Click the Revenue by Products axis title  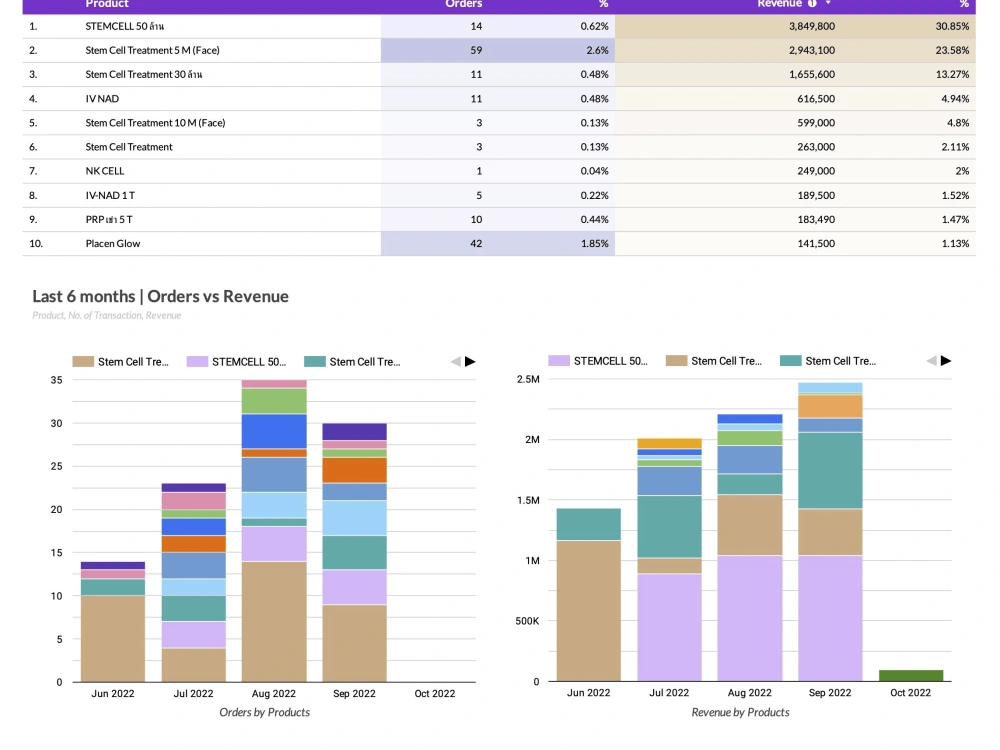click(740, 712)
